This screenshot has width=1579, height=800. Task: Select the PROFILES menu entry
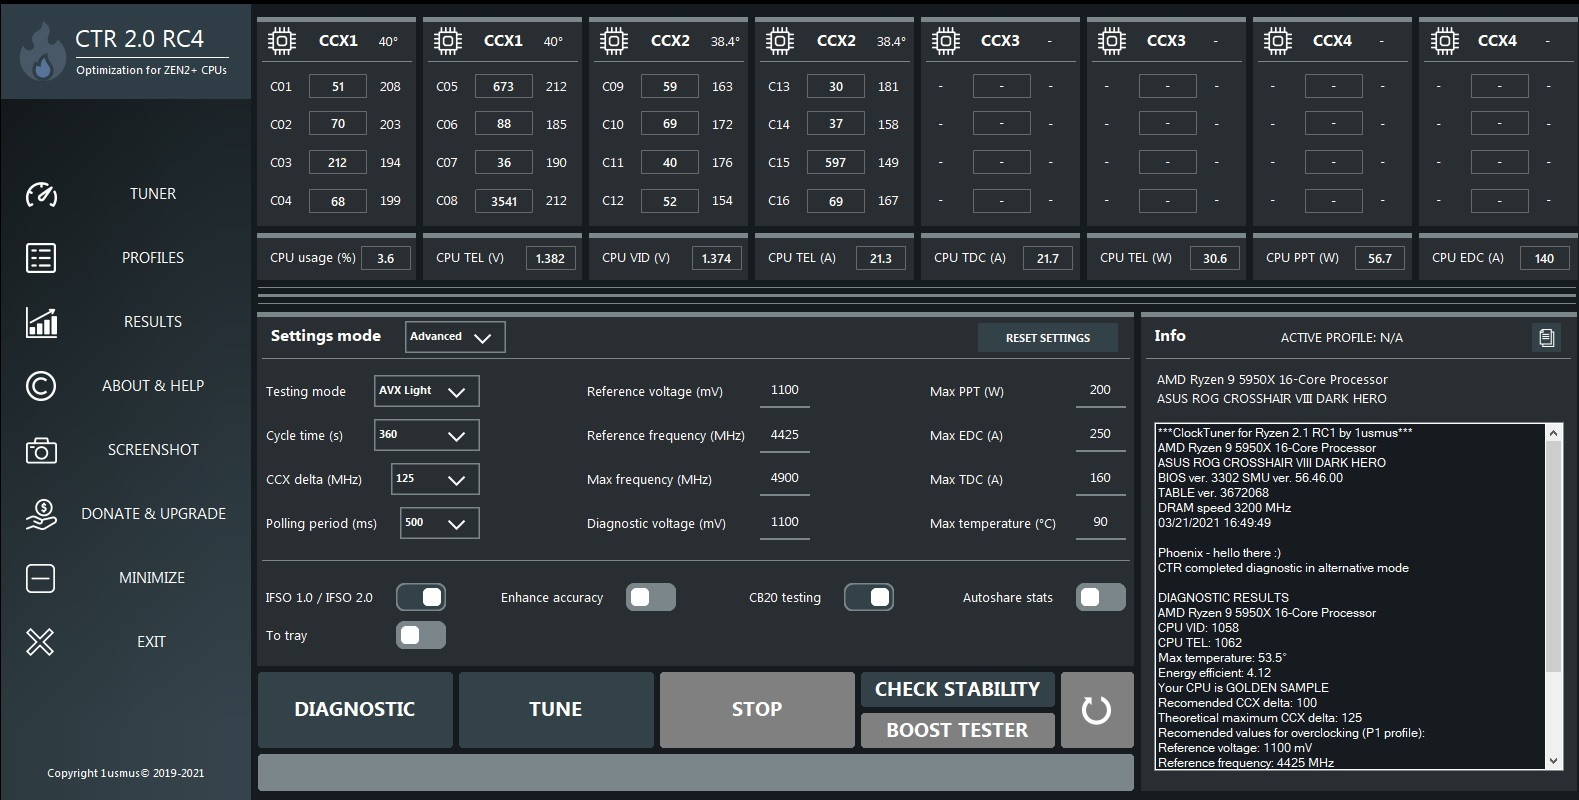pyautogui.click(x=152, y=258)
